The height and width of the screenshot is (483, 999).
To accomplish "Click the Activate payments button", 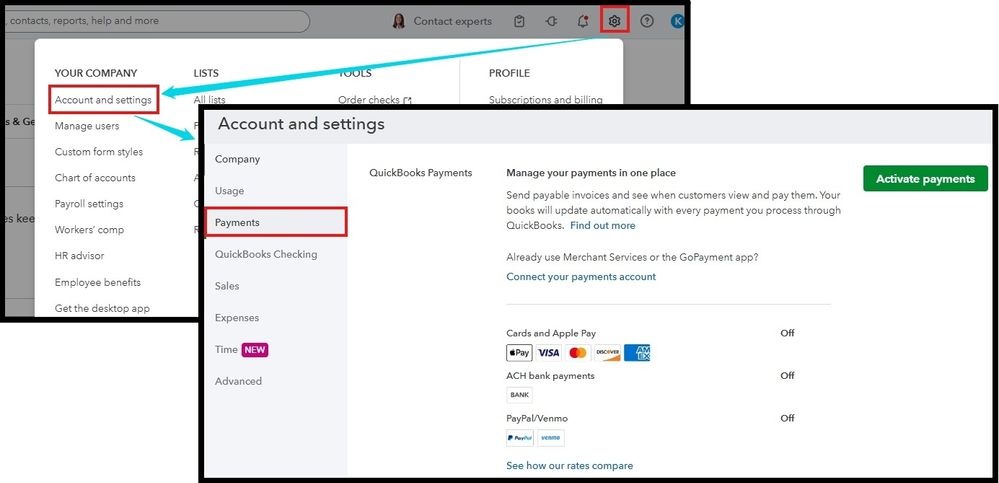I will [925, 178].
